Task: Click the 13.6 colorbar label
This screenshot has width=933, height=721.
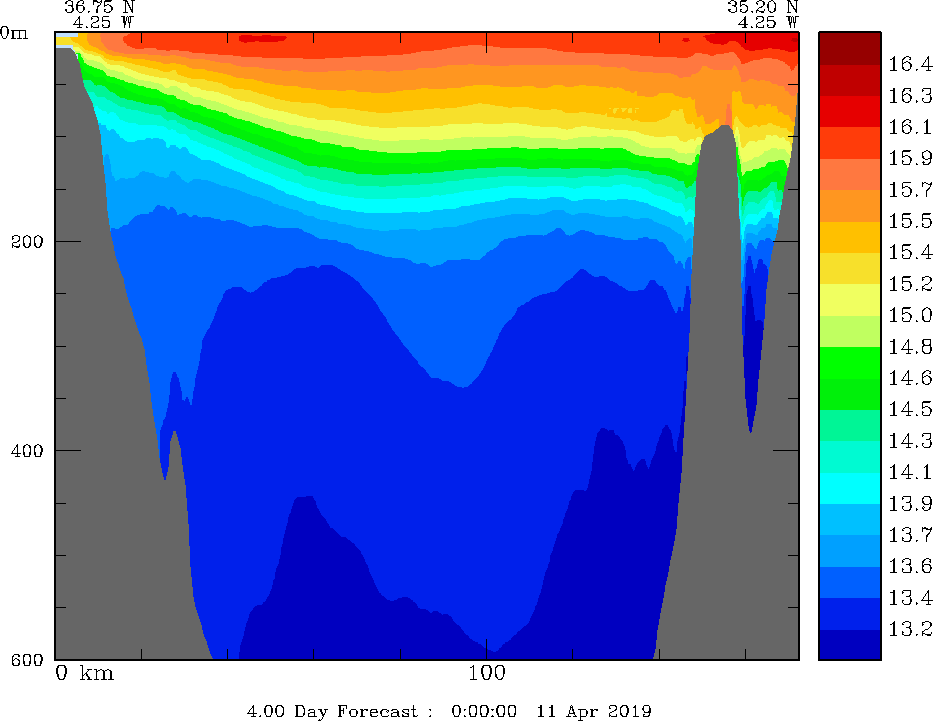Action: tap(910, 566)
